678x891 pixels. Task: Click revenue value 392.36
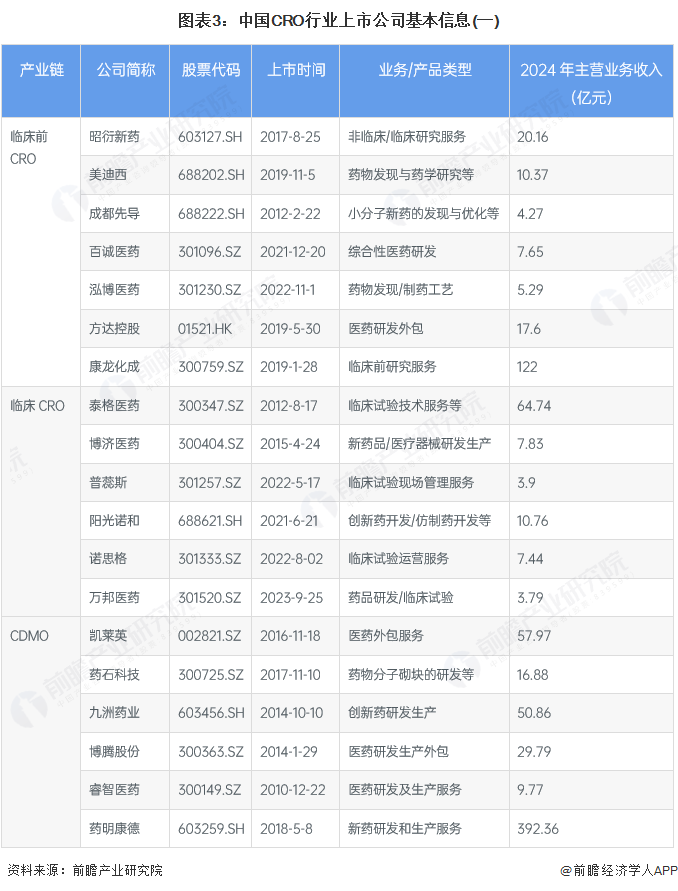tap(538, 828)
